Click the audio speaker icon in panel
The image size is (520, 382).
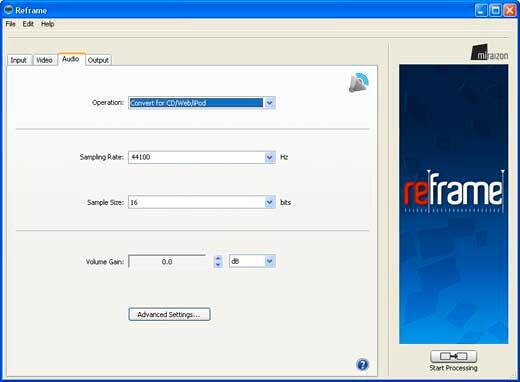[x=359, y=83]
